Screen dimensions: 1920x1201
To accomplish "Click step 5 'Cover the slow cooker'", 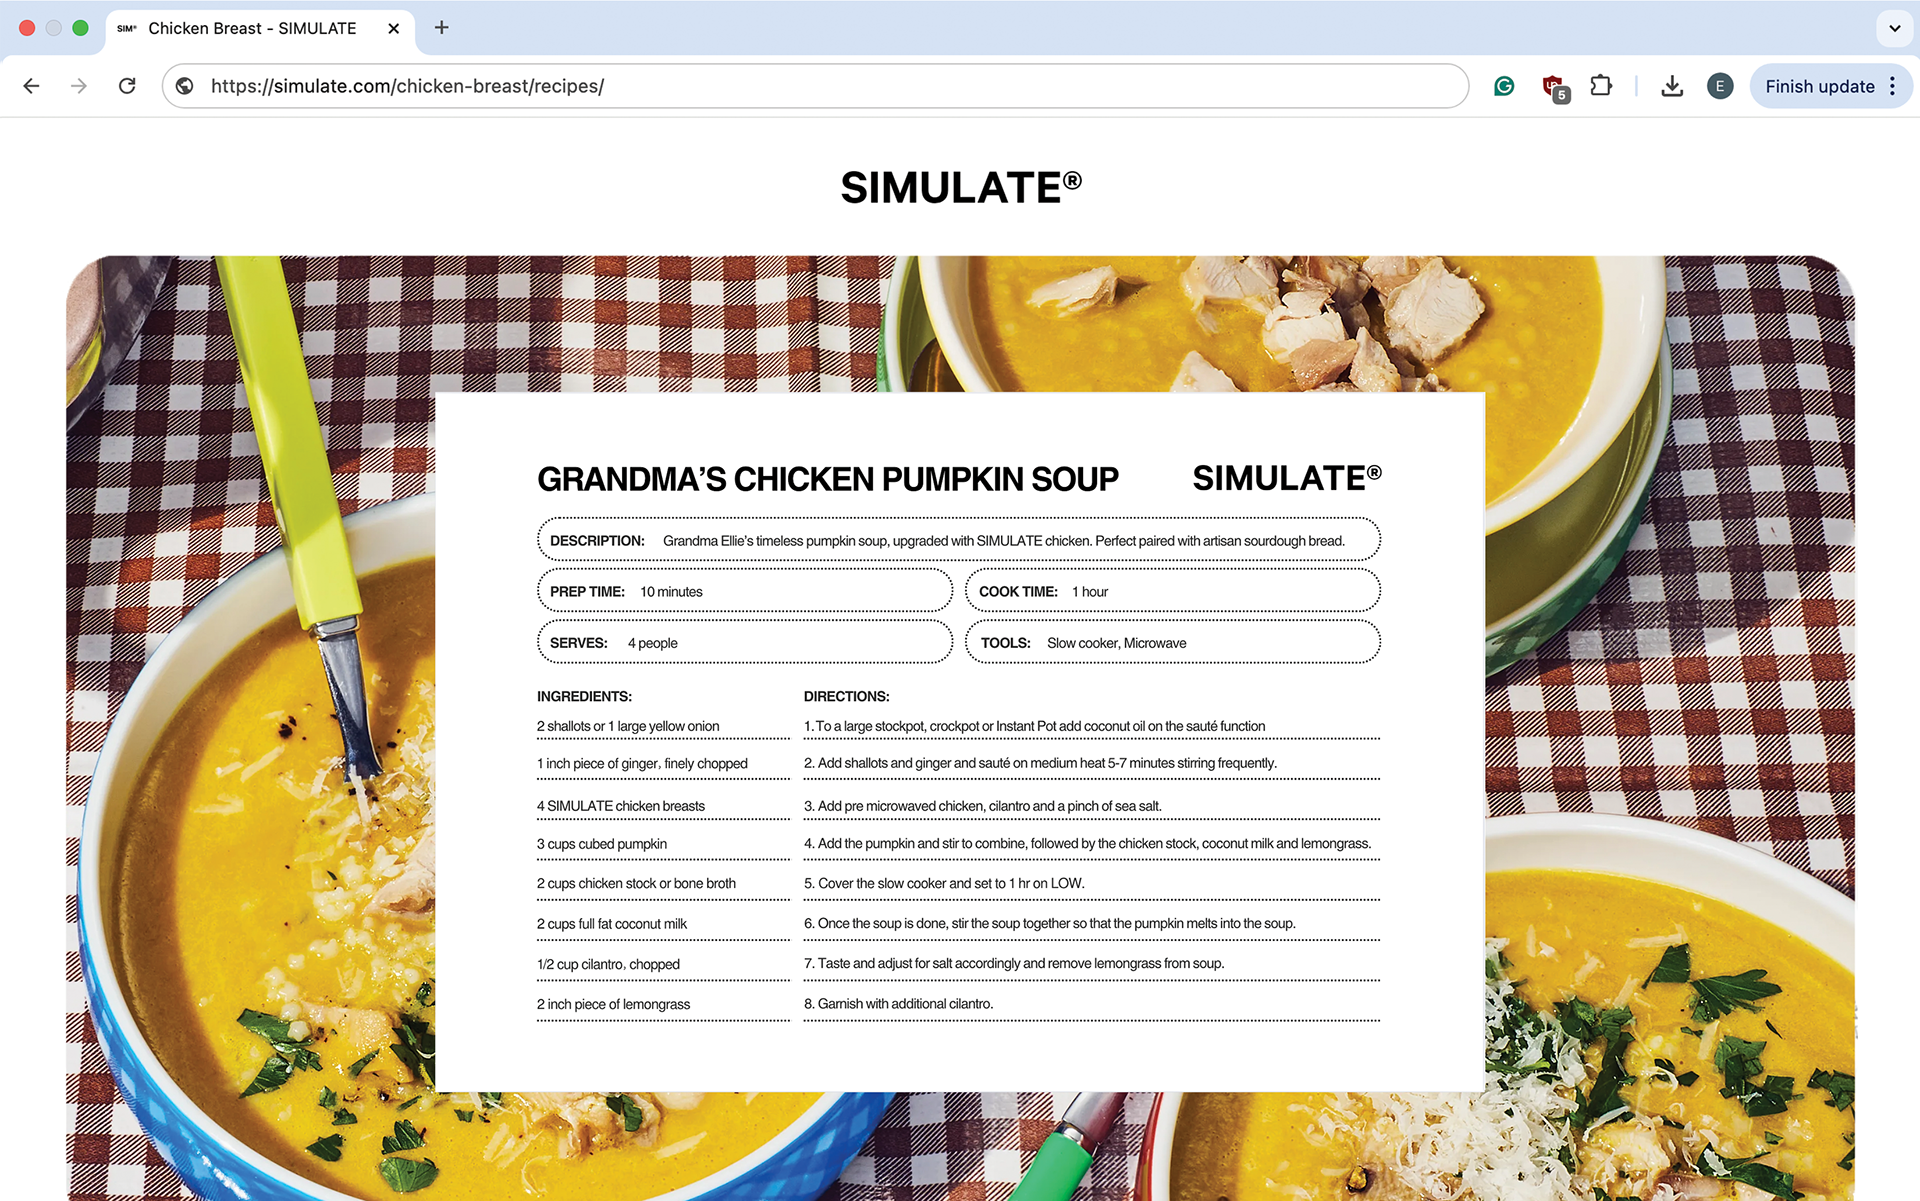I will (x=944, y=883).
